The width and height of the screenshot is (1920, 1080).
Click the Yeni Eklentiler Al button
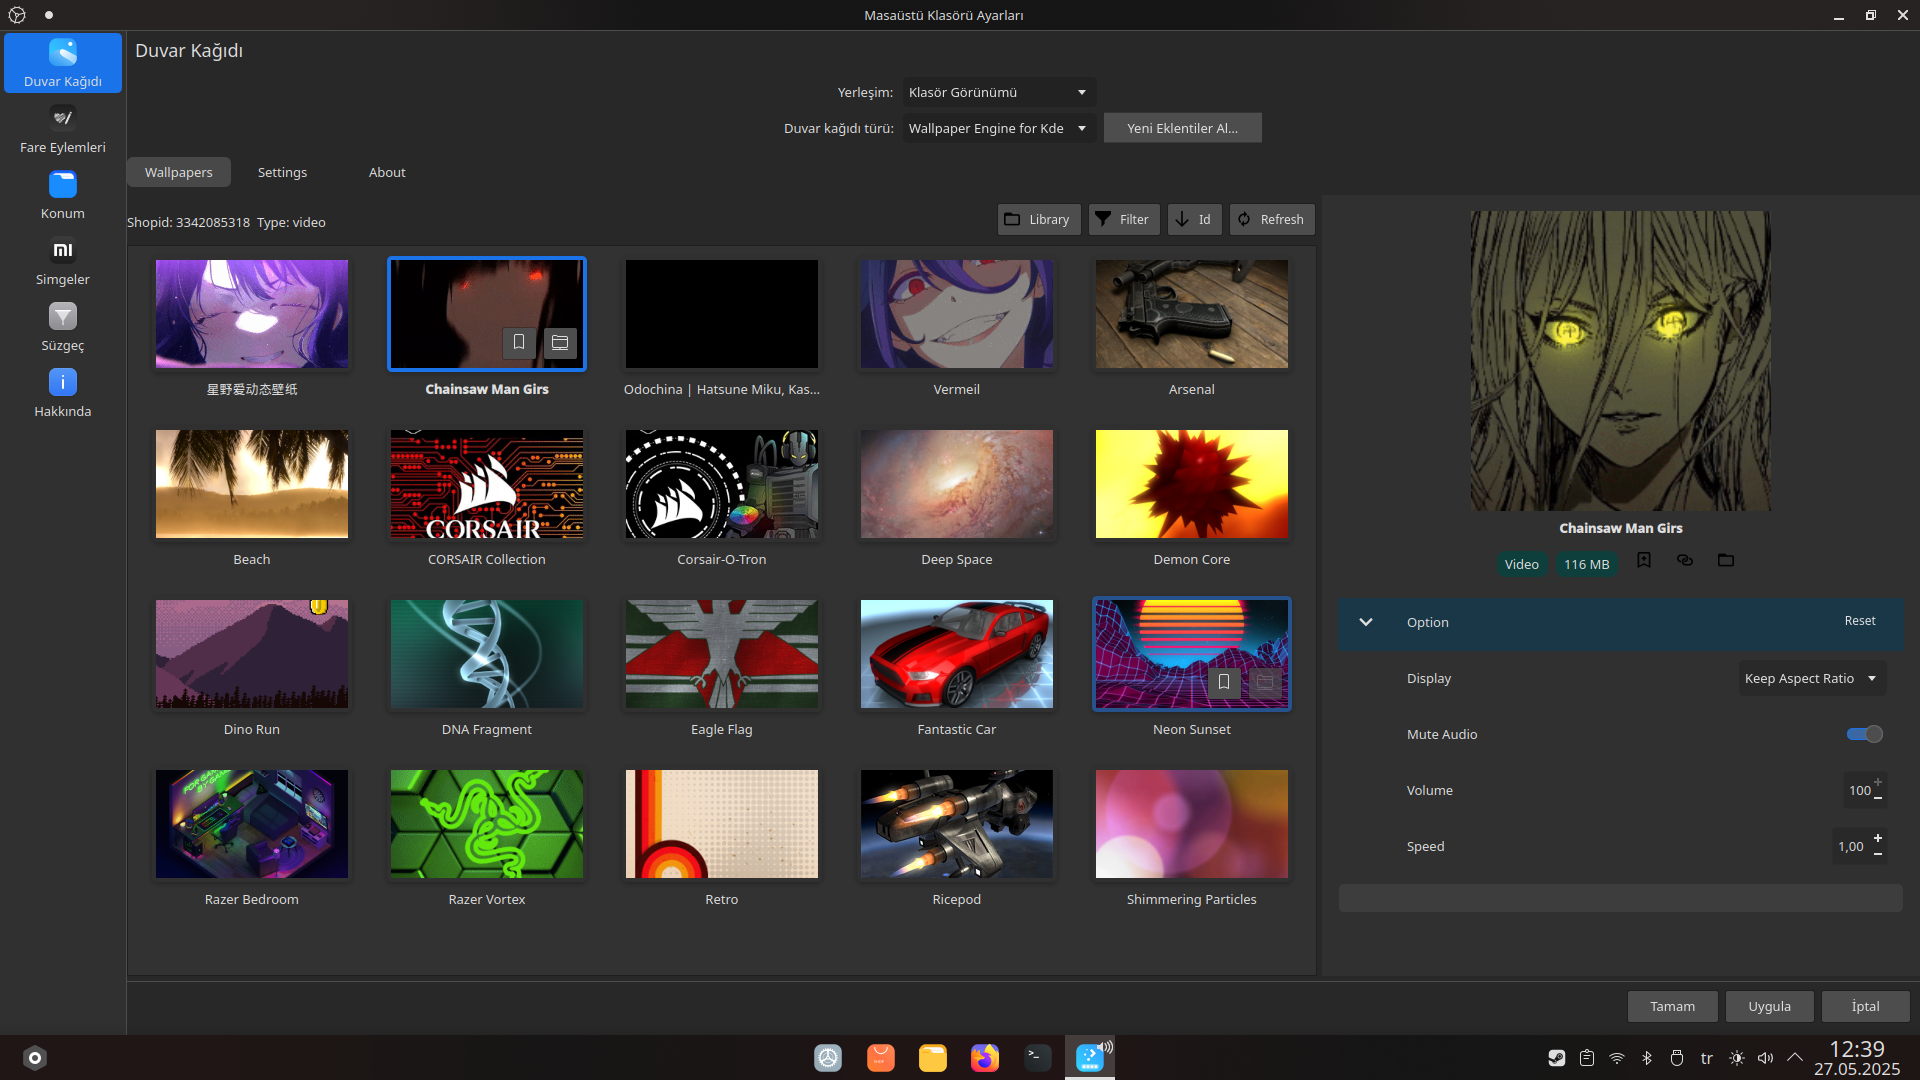1182,128
